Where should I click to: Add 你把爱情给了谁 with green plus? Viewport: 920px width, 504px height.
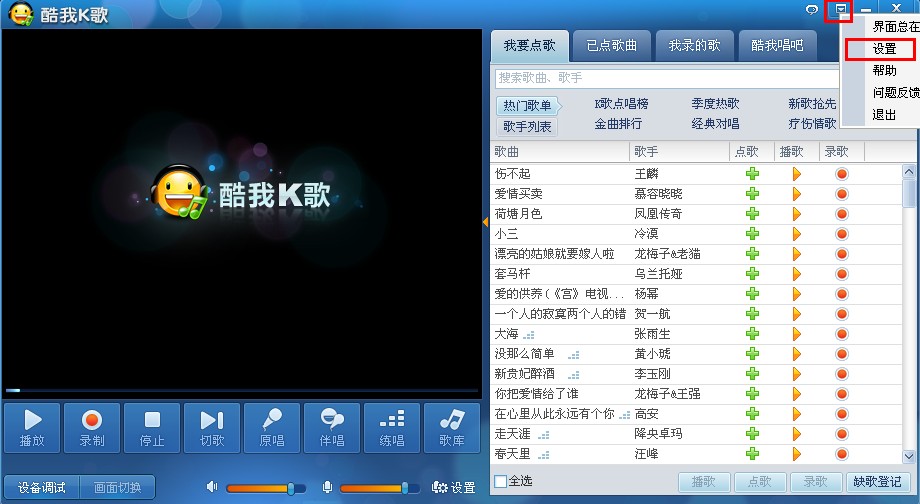pos(752,394)
